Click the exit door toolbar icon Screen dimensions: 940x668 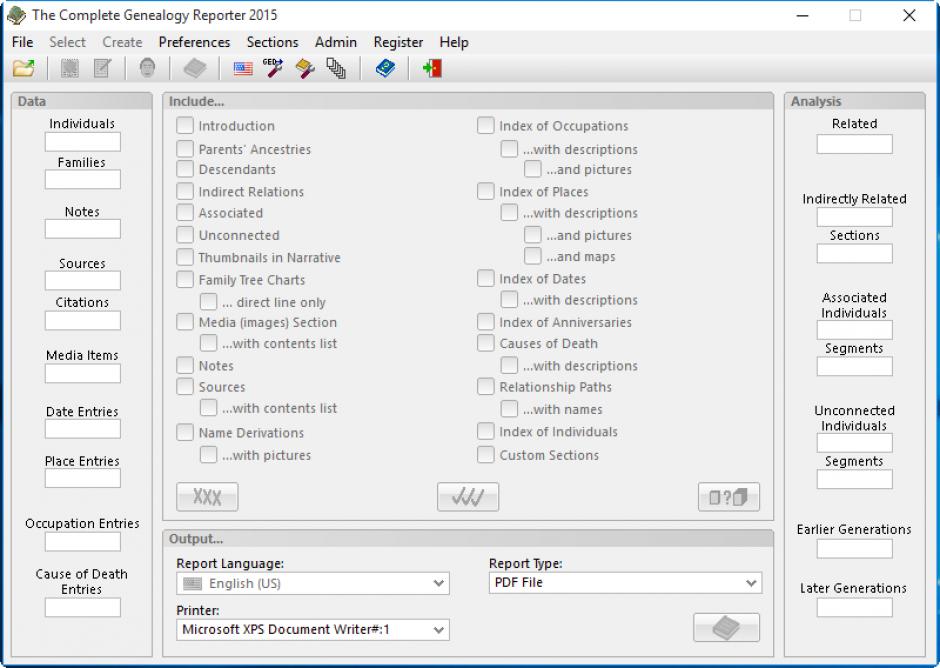coord(432,68)
